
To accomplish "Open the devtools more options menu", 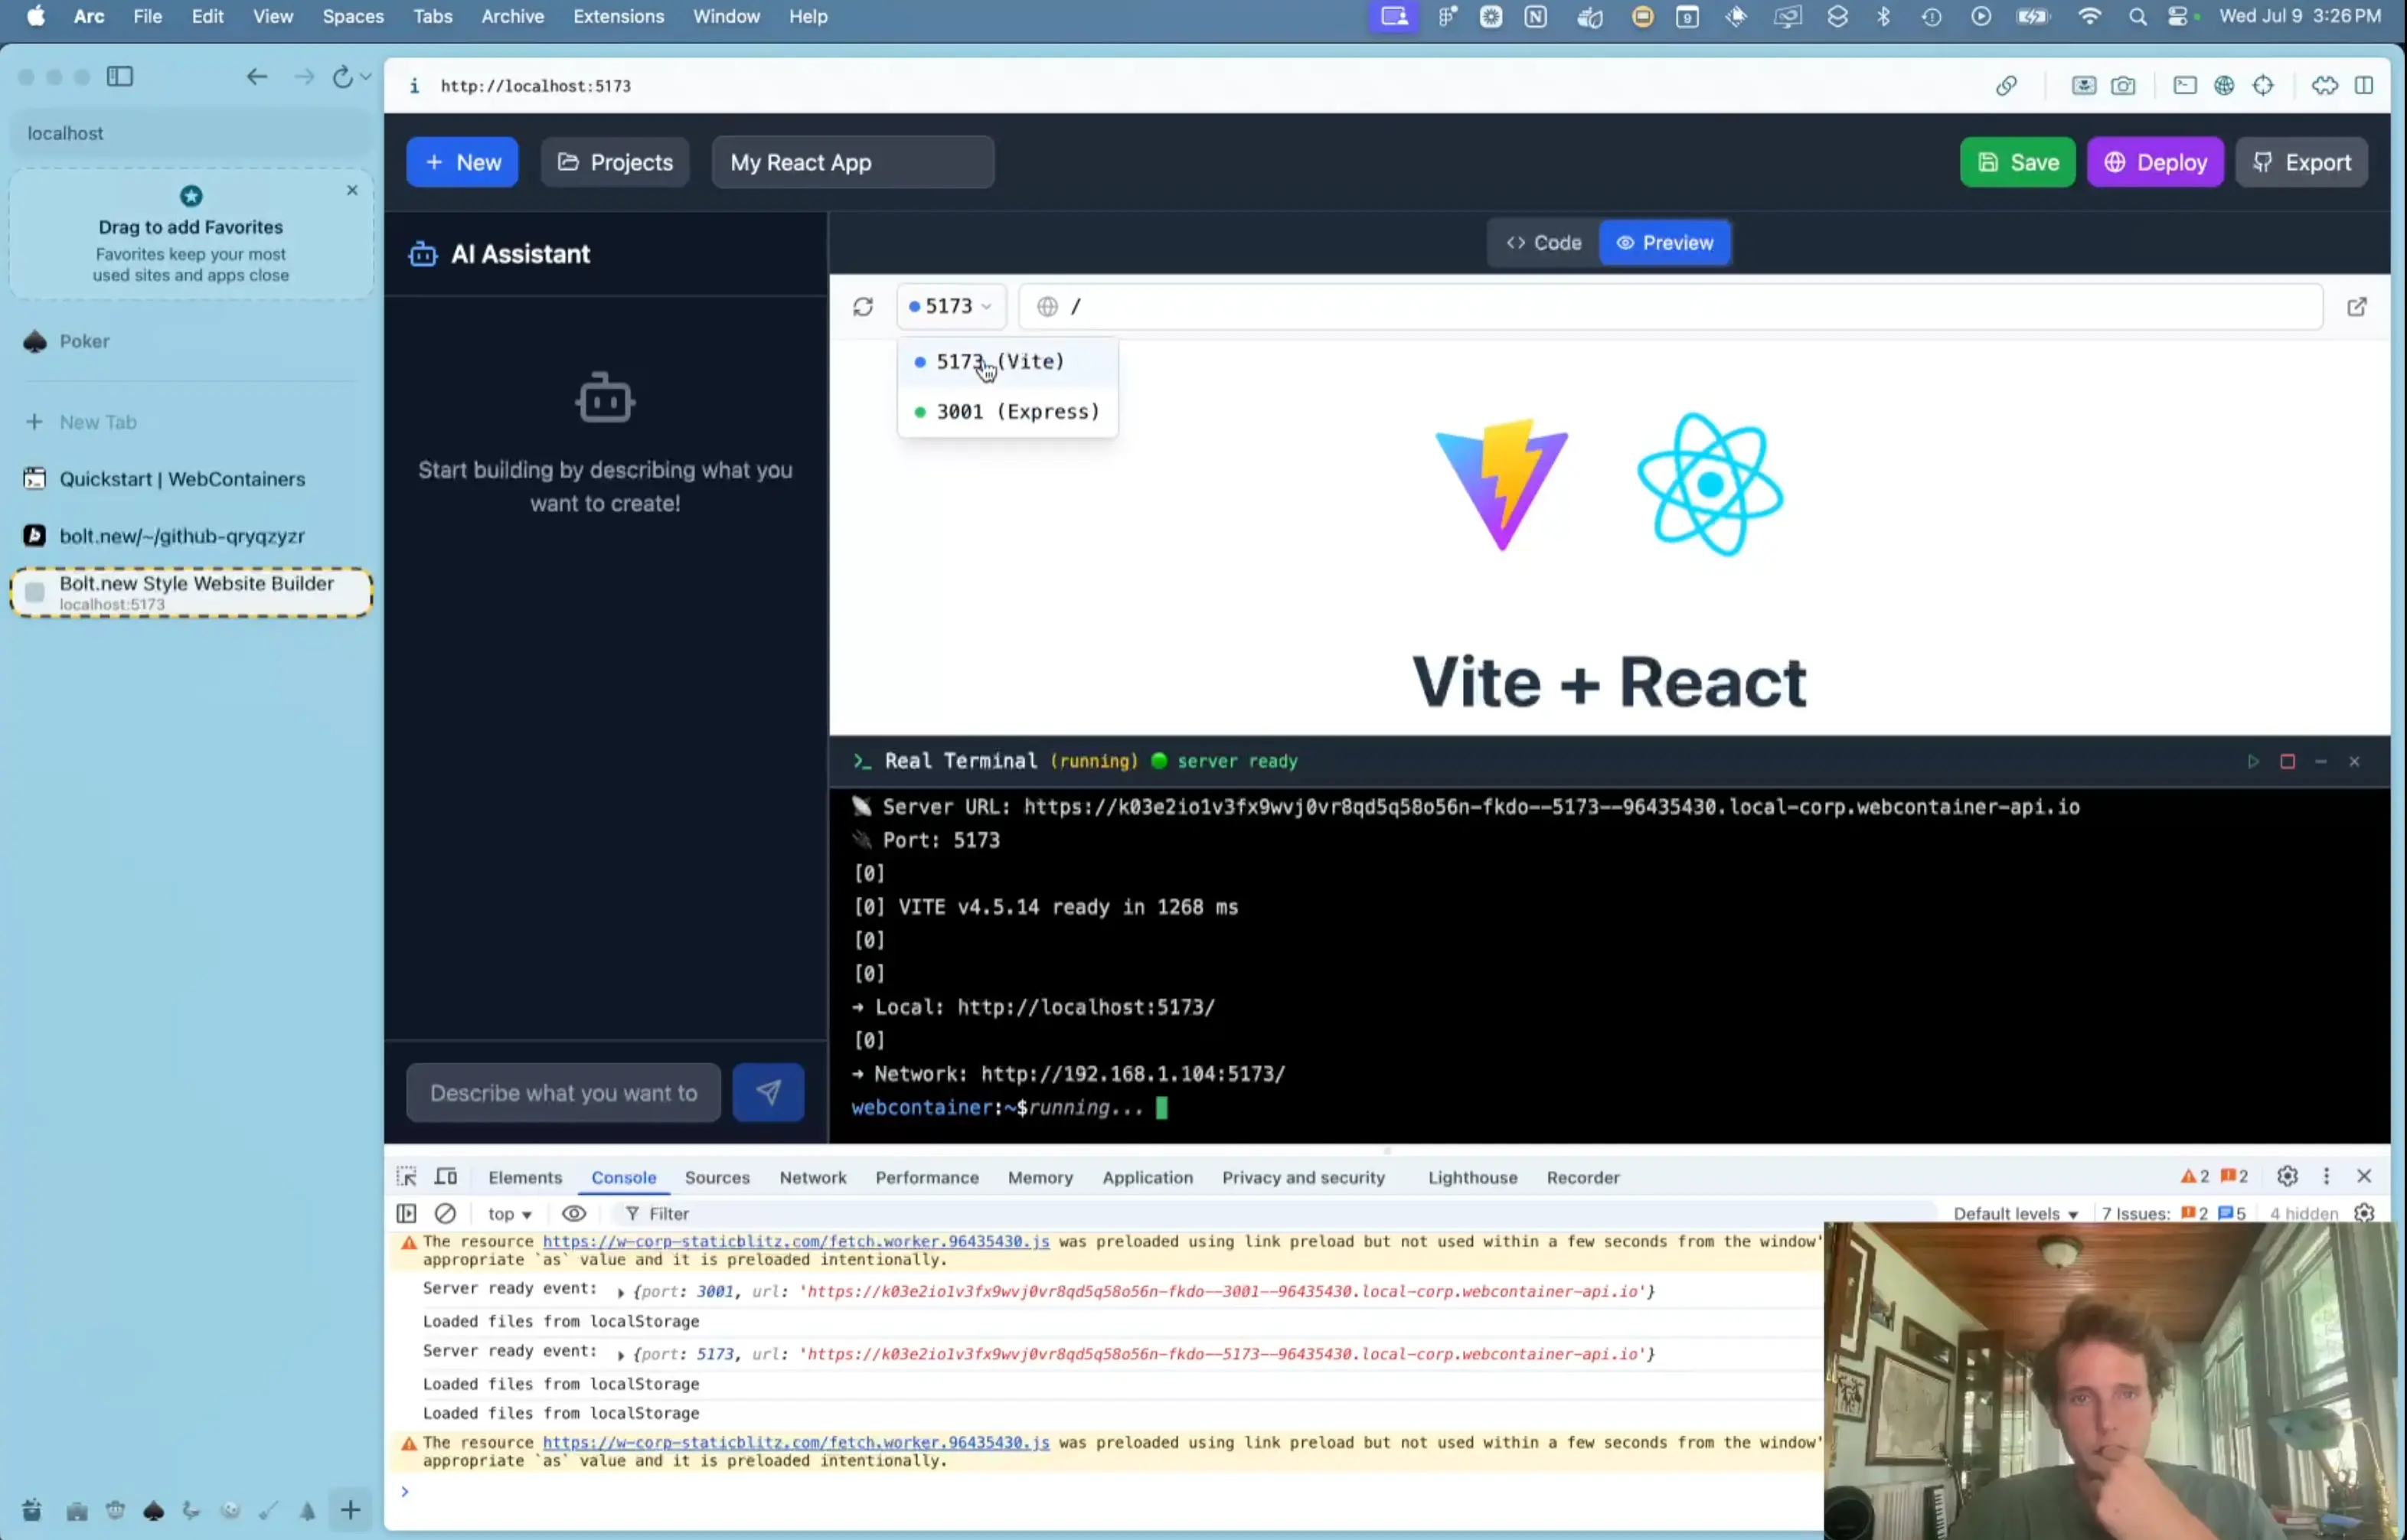I will [2326, 1177].
